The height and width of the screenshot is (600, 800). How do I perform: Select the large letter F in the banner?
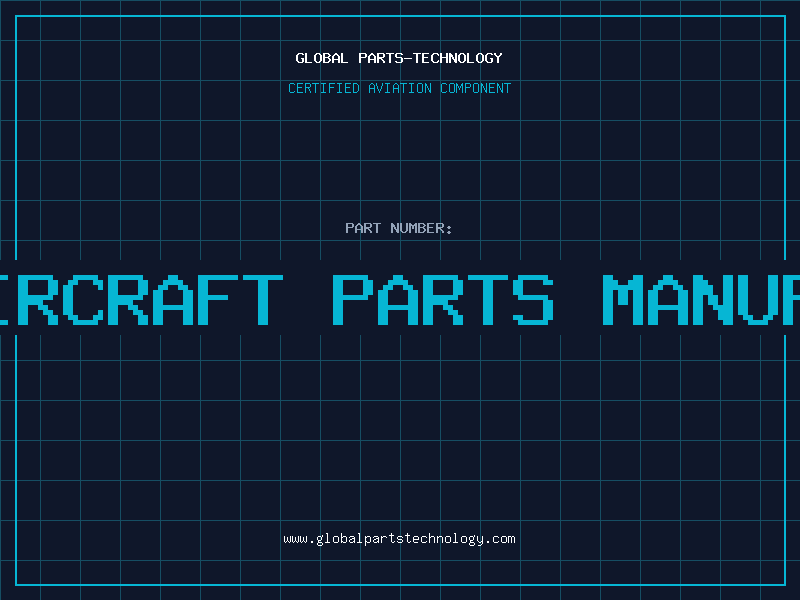218,300
